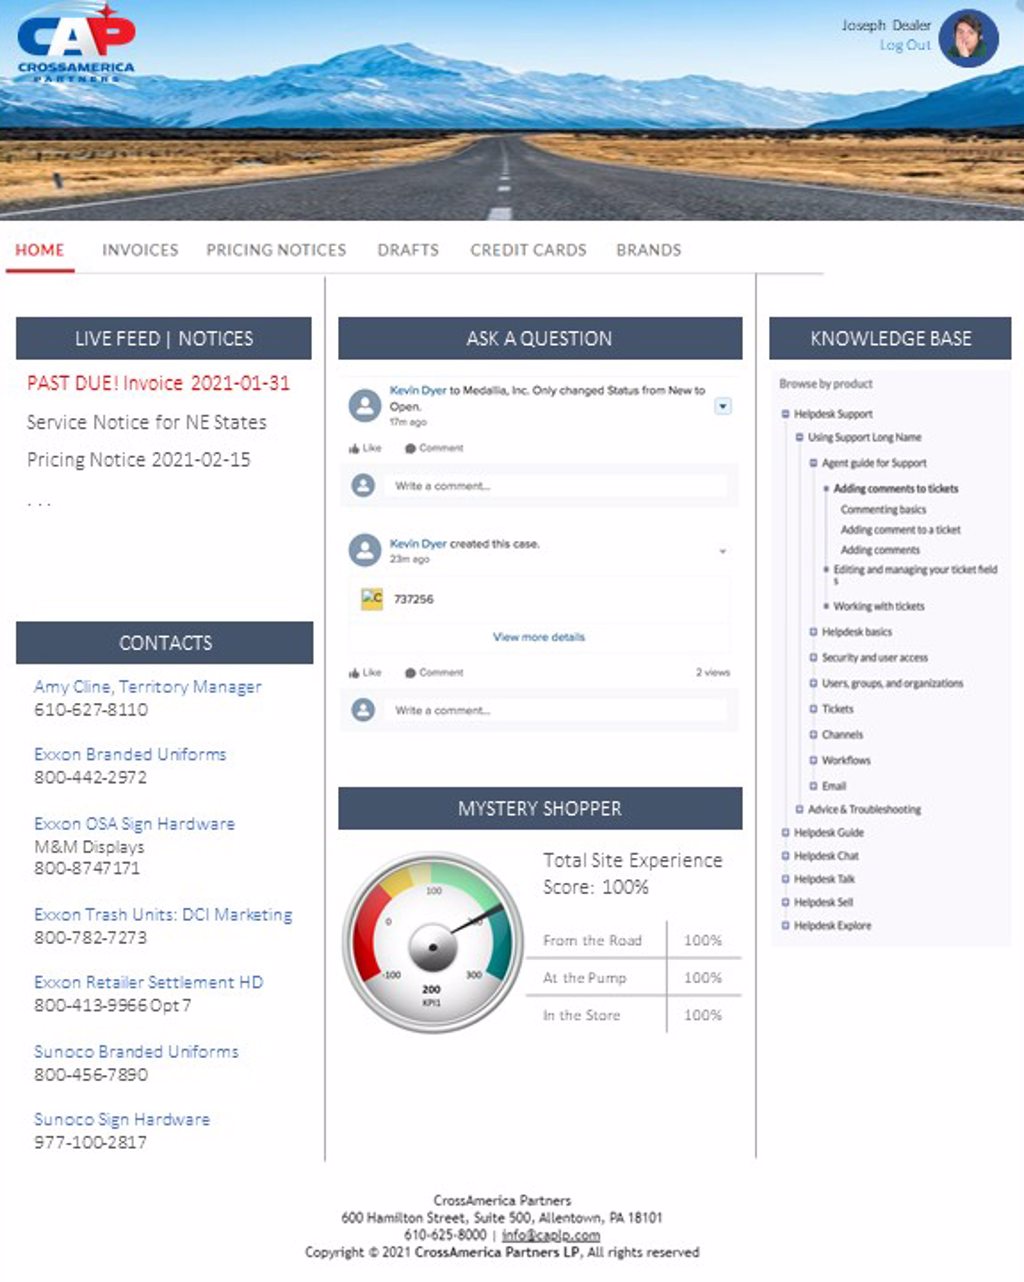Switch to the INVOICES tab
1024x1282 pixels.
coord(140,250)
